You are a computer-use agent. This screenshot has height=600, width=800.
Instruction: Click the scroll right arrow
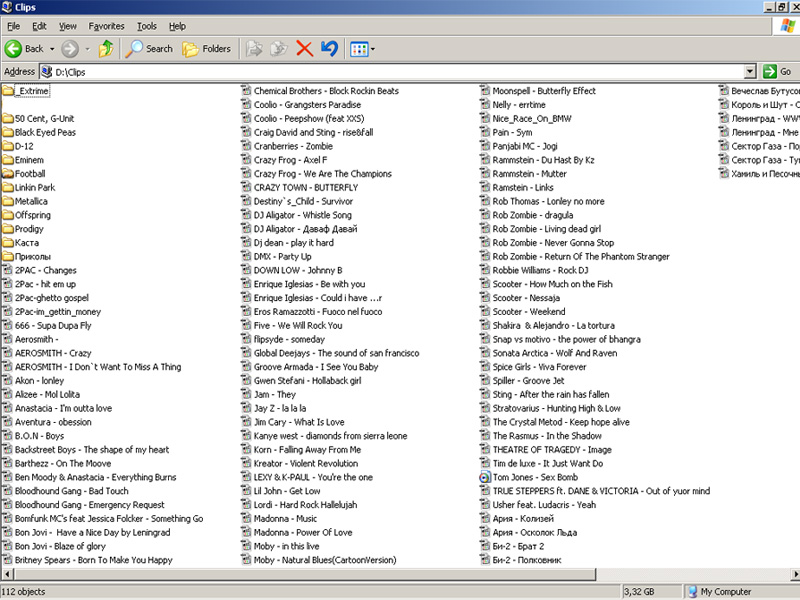click(x=795, y=574)
